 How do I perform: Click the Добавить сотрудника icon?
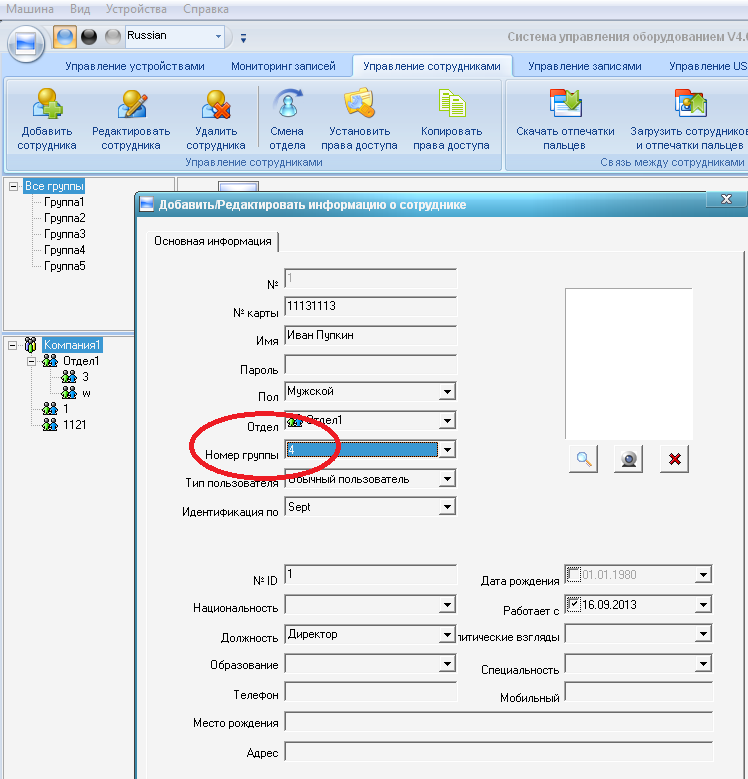click(x=47, y=103)
